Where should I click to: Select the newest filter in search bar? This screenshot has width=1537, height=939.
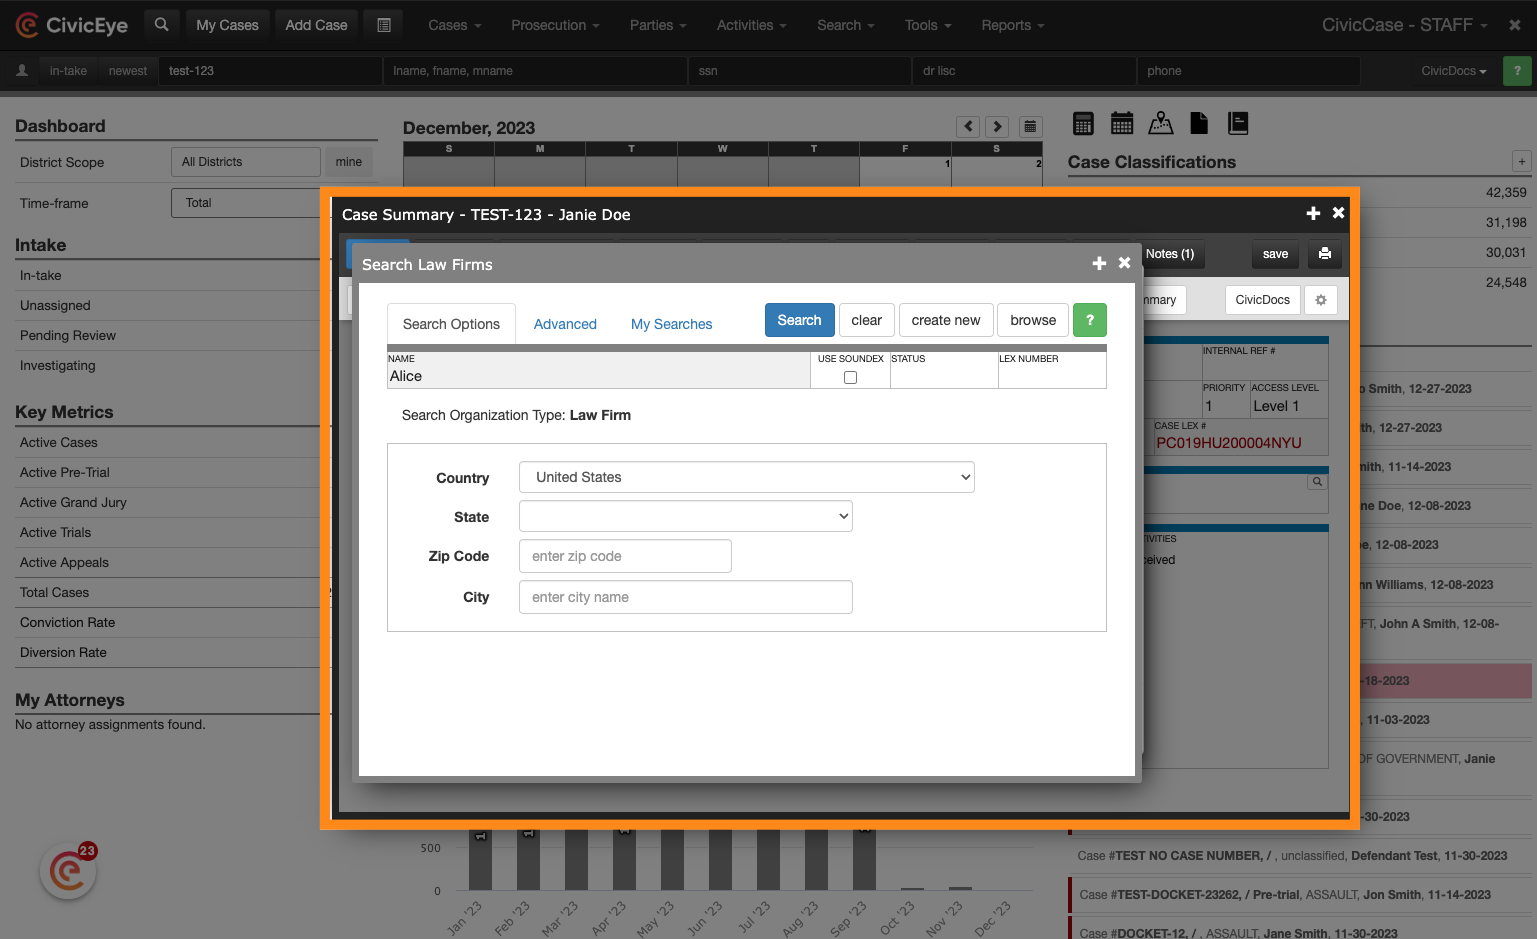pyautogui.click(x=128, y=71)
